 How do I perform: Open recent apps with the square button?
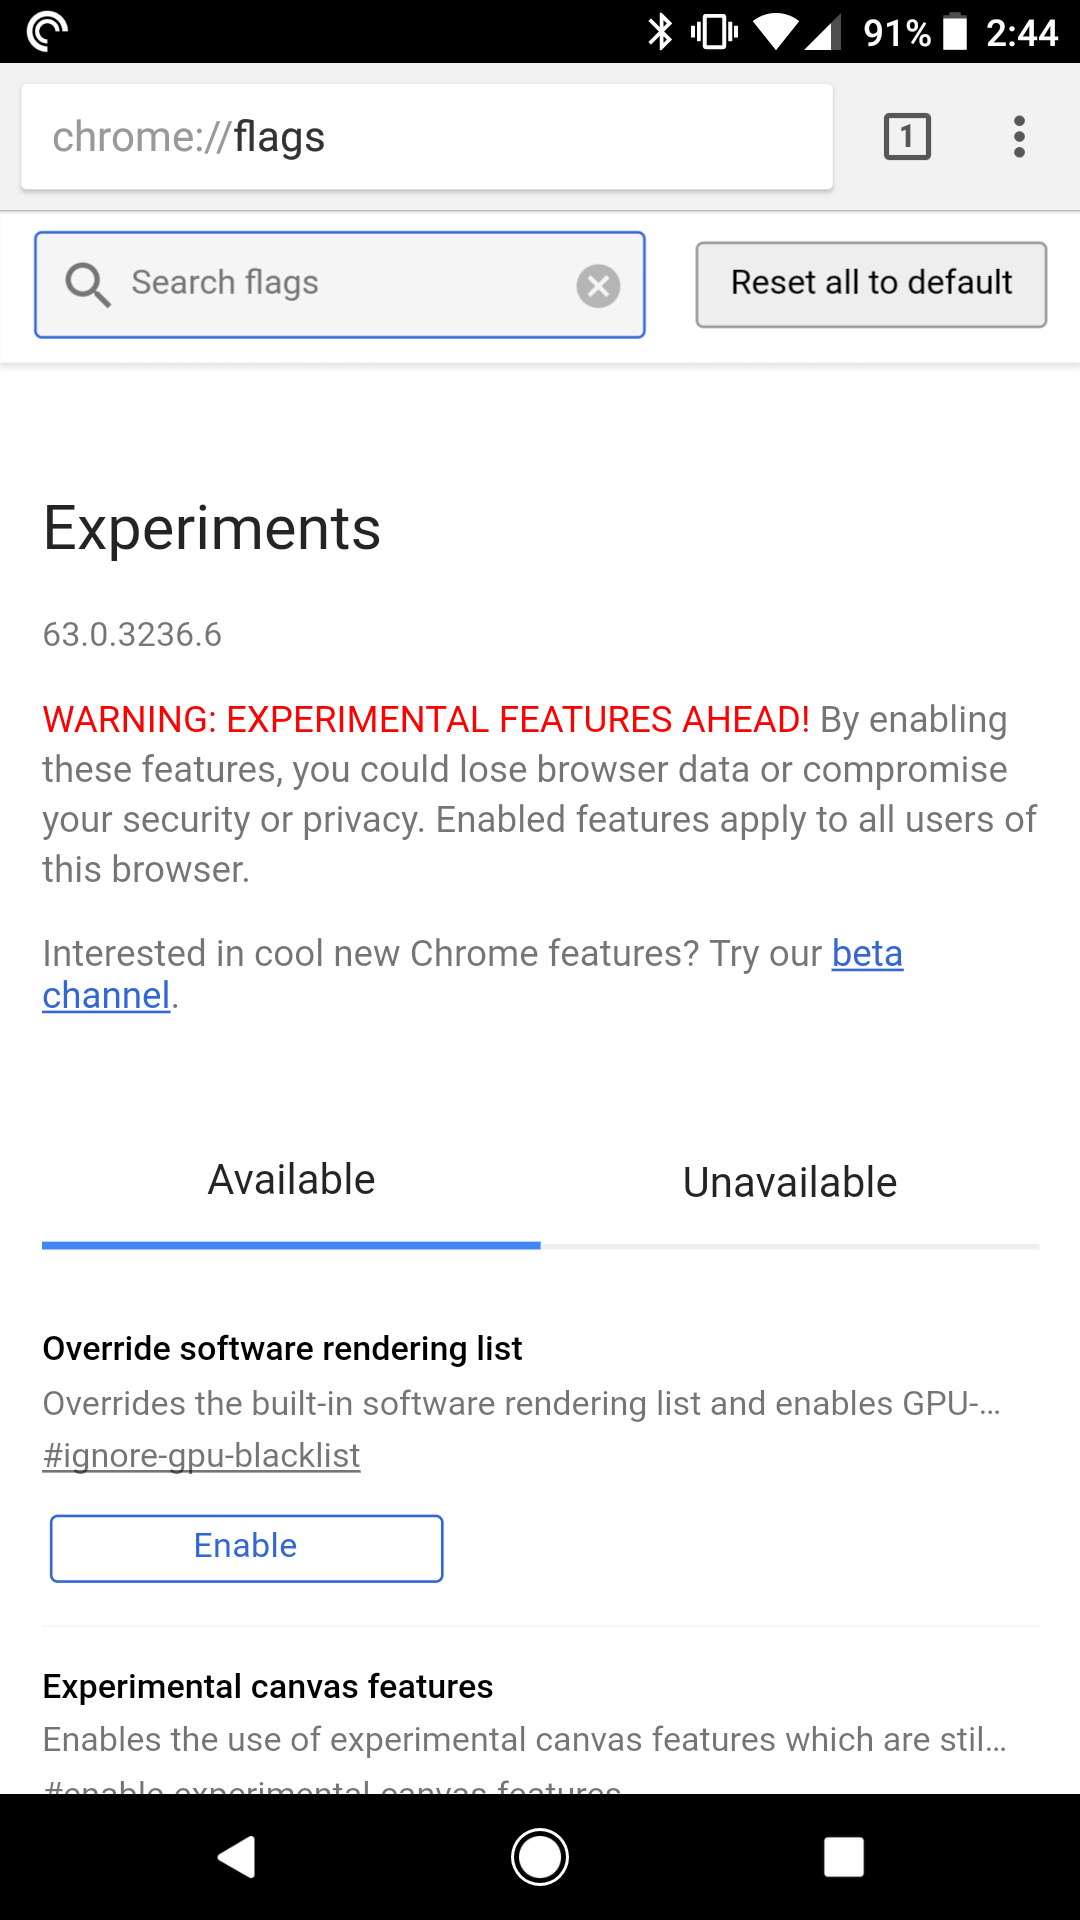point(843,1856)
